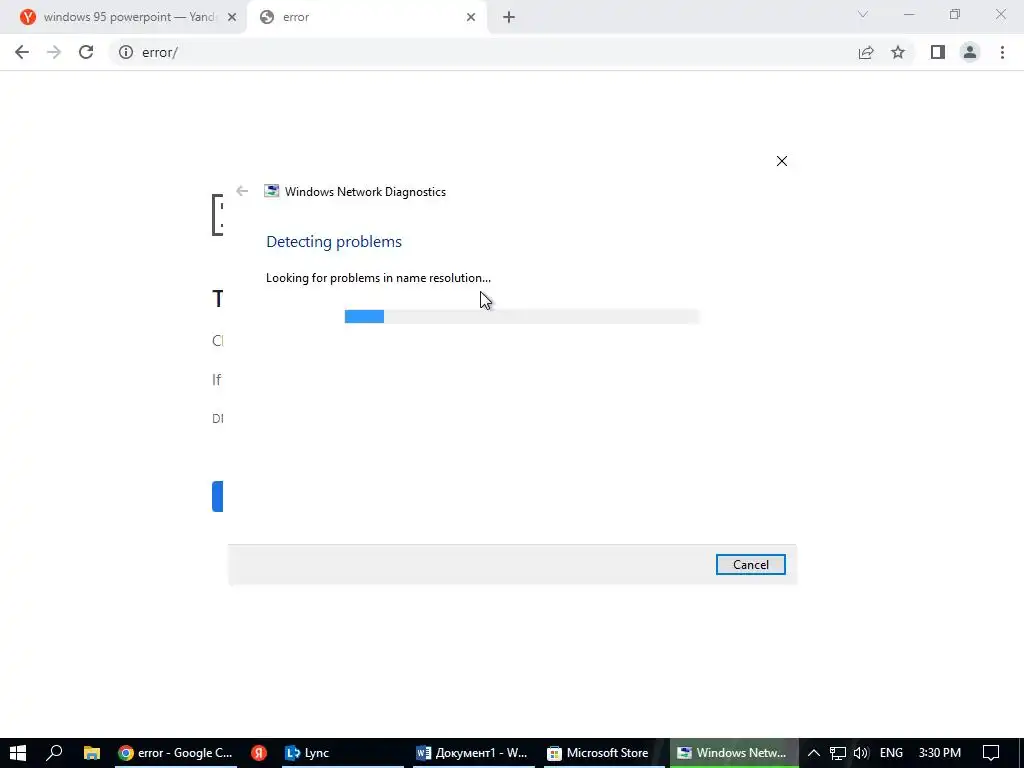The width and height of the screenshot is (1024, 768).
Task: Select the error browser tab
Action: click(366, 17)
